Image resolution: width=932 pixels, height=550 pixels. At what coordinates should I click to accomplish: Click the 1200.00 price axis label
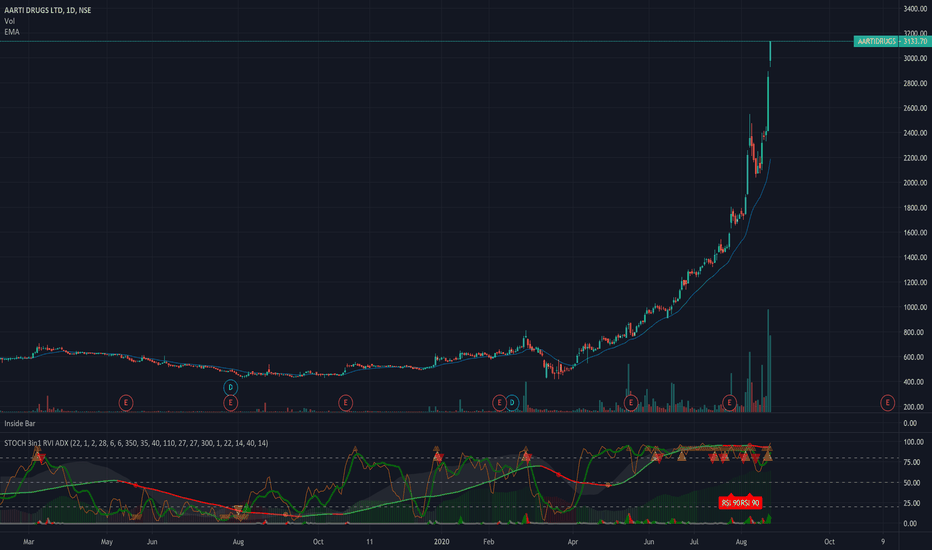(915, 282)
